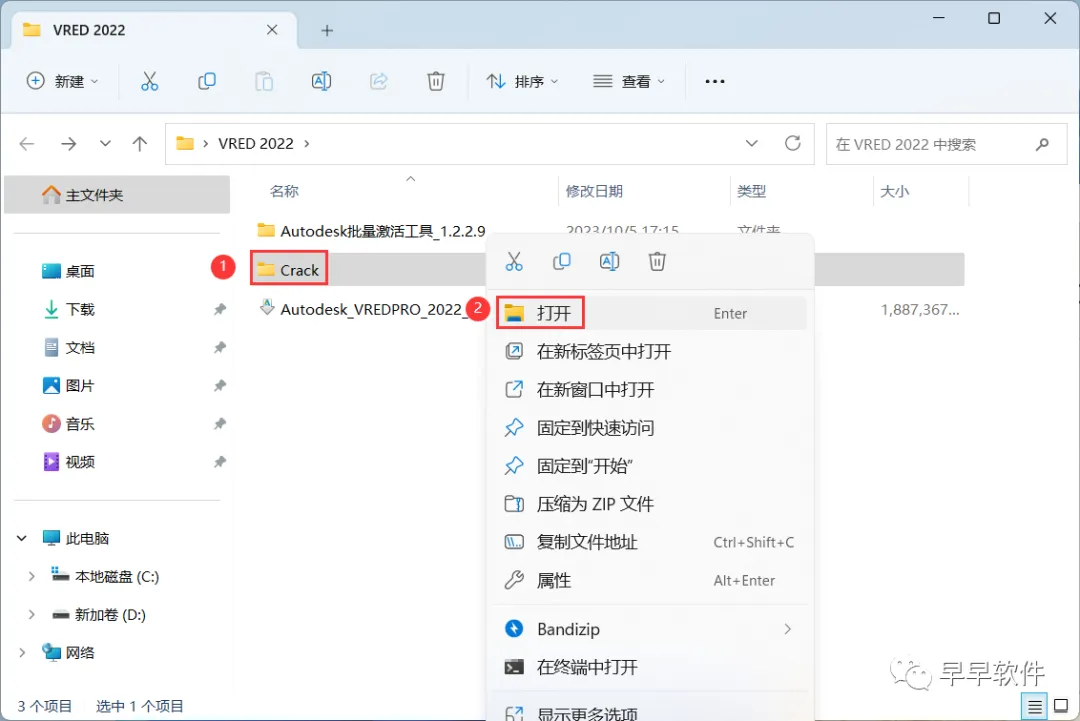Expand the 本地磁盘 (C:) node
Viewport: 1080px width, 721px height.
coord(31,576)
